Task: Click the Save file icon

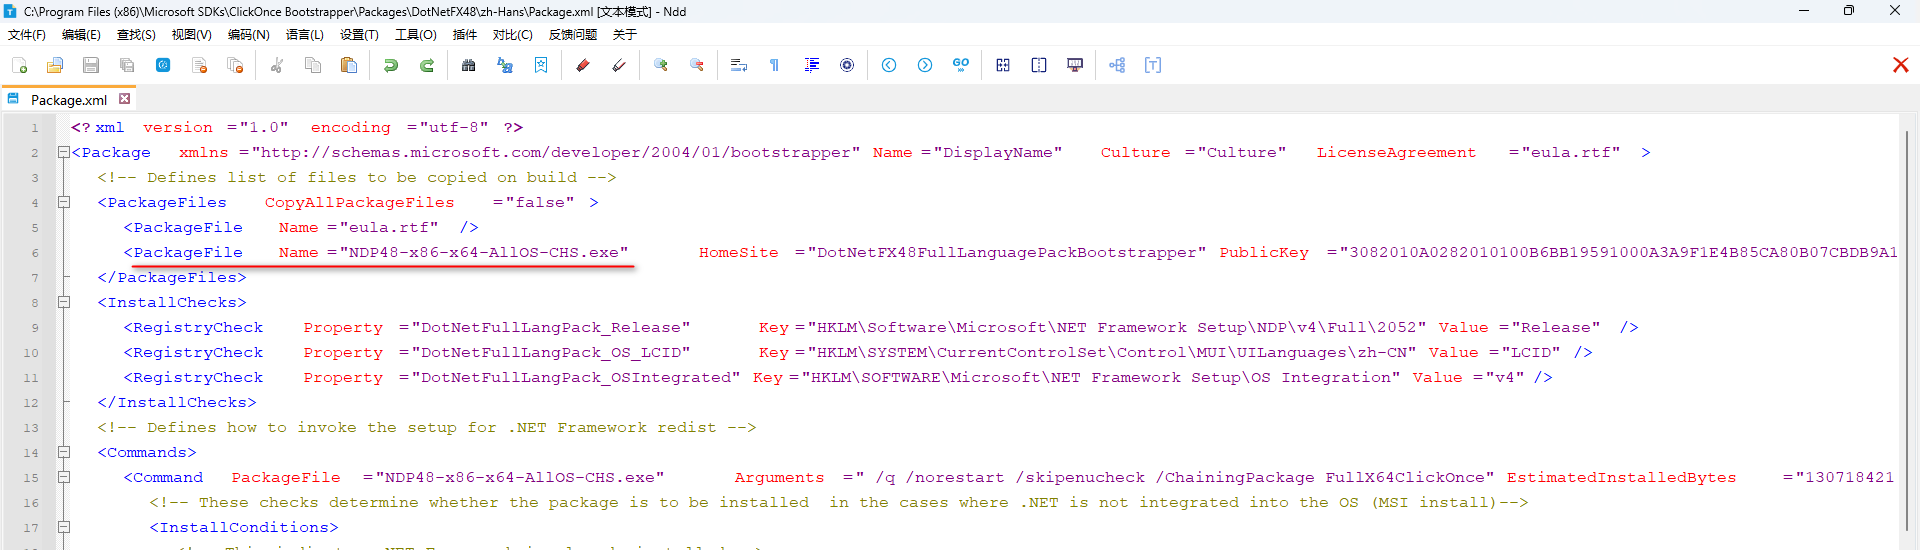Action: (x=91, y=65)
